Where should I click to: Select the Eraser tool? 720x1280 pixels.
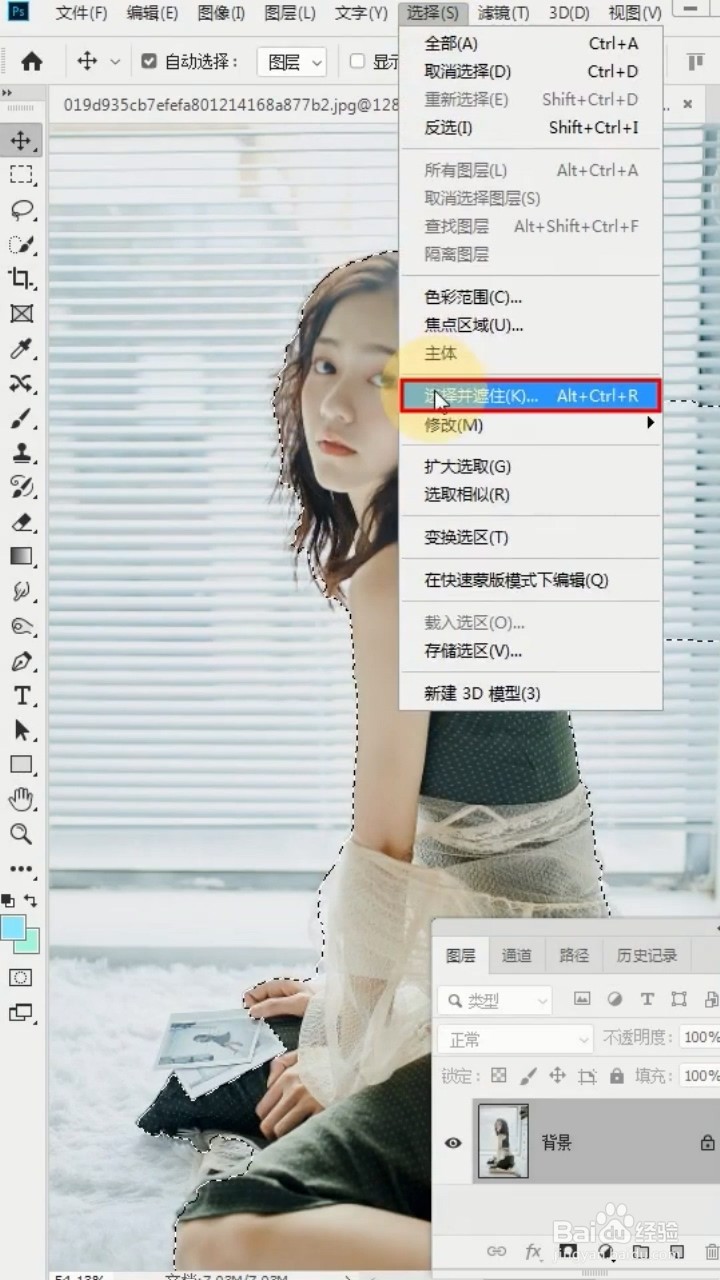click(x=21, y=522)
